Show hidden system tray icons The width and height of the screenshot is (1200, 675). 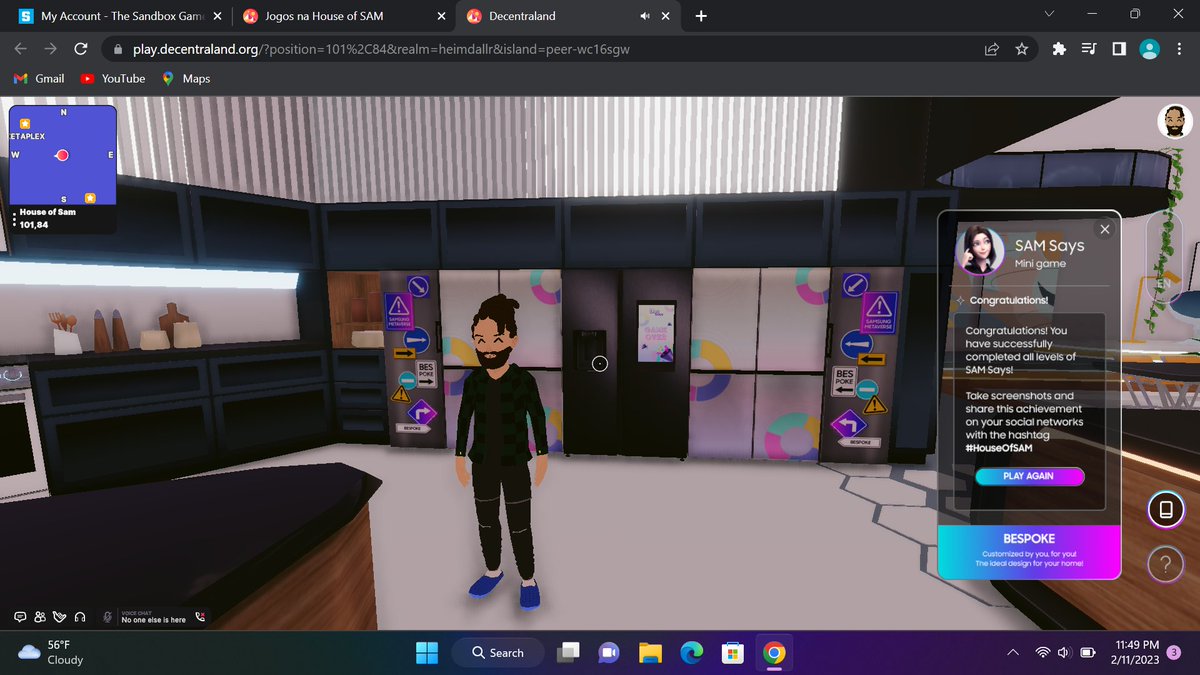point(1013,652)
